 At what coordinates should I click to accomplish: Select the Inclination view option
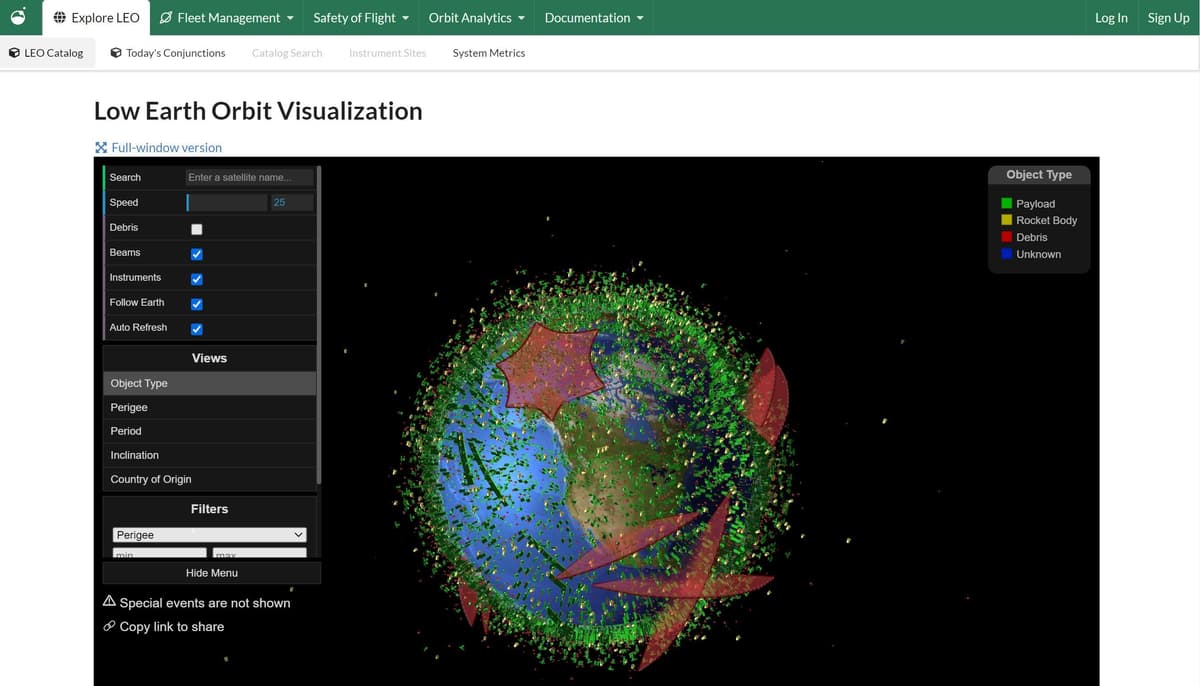pos(135,455)
